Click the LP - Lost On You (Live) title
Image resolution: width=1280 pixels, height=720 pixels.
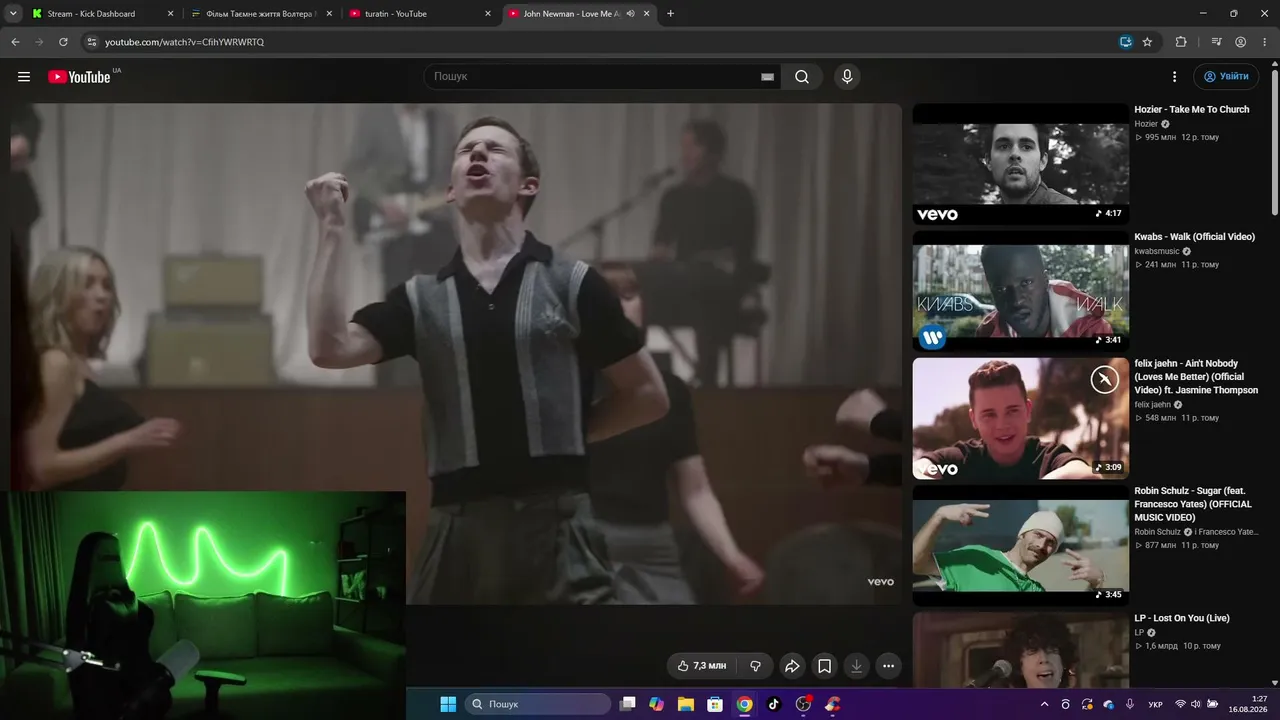click(1182, 618)
